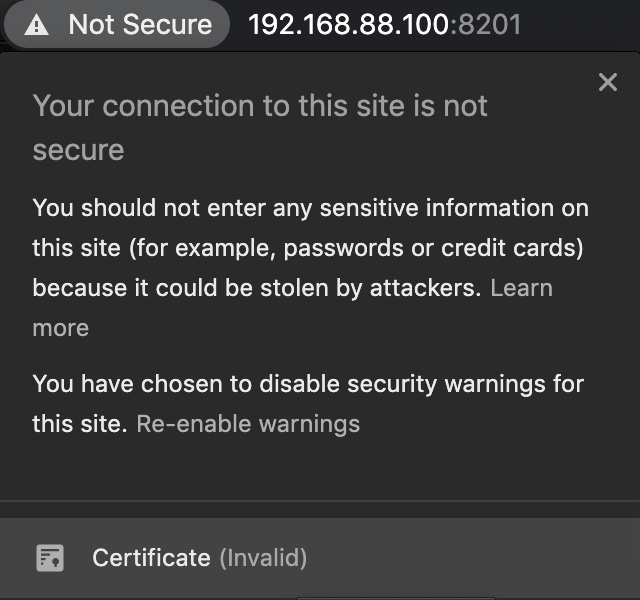Click the word 'Learn' at end of warning paragraph
This screenshot has height=600, width=640.
tap(522, 288)
